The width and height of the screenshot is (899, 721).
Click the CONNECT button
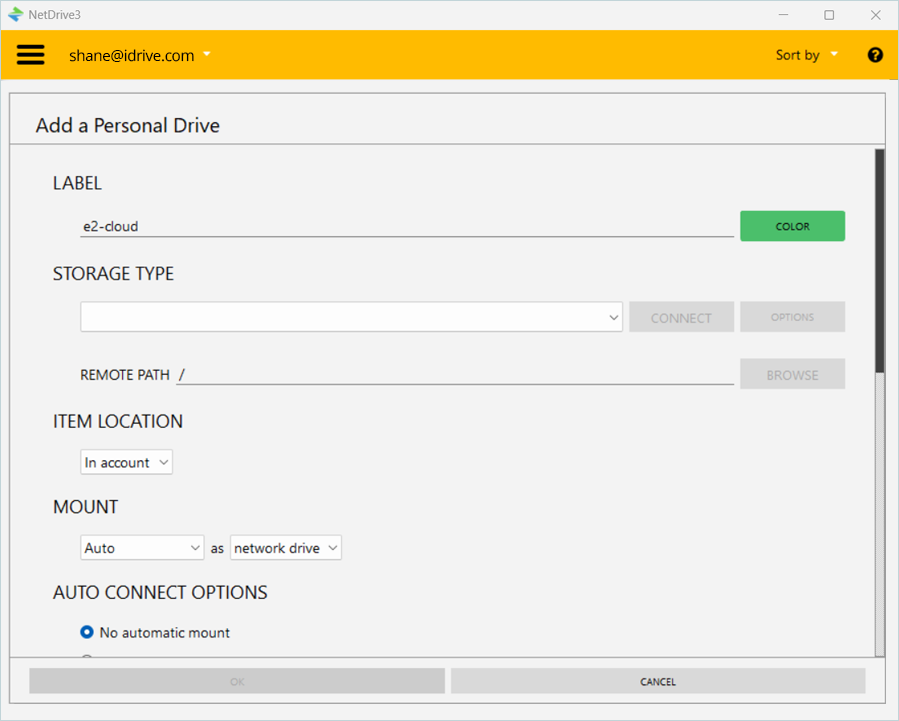[x=681, y=317]
